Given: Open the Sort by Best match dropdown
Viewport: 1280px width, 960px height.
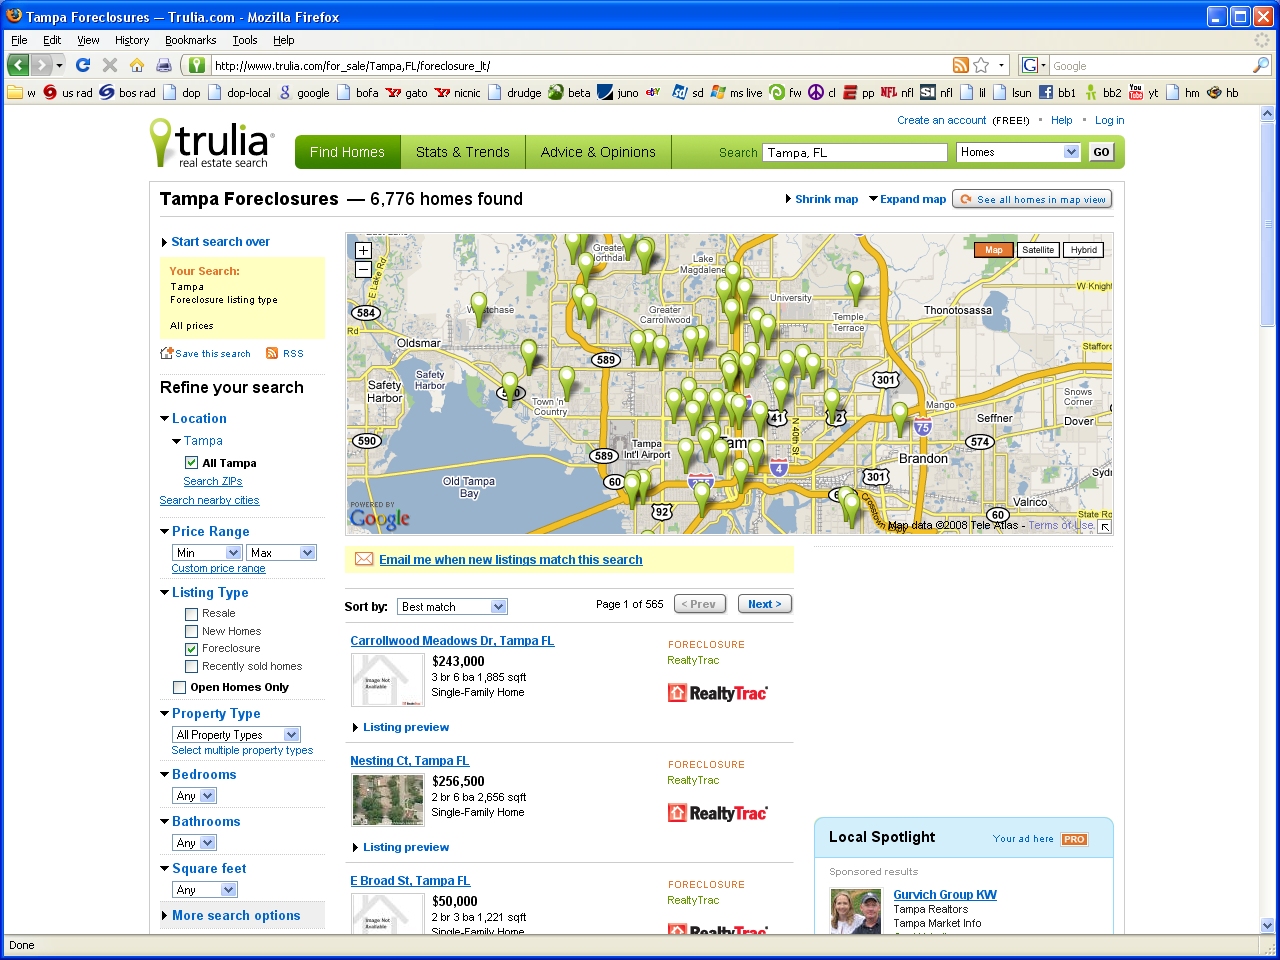Looking at the screenshot, I should click(452, 607).
